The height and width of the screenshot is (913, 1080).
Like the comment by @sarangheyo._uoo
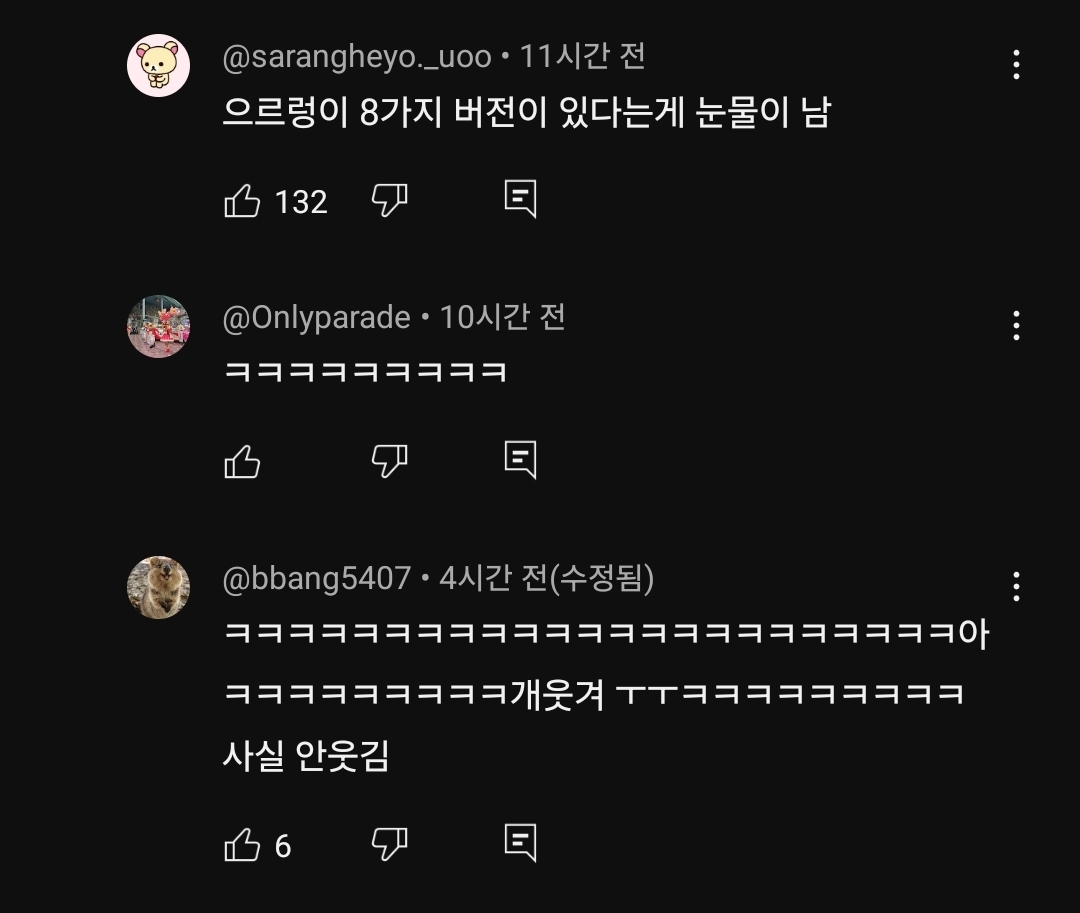[242, 200]
